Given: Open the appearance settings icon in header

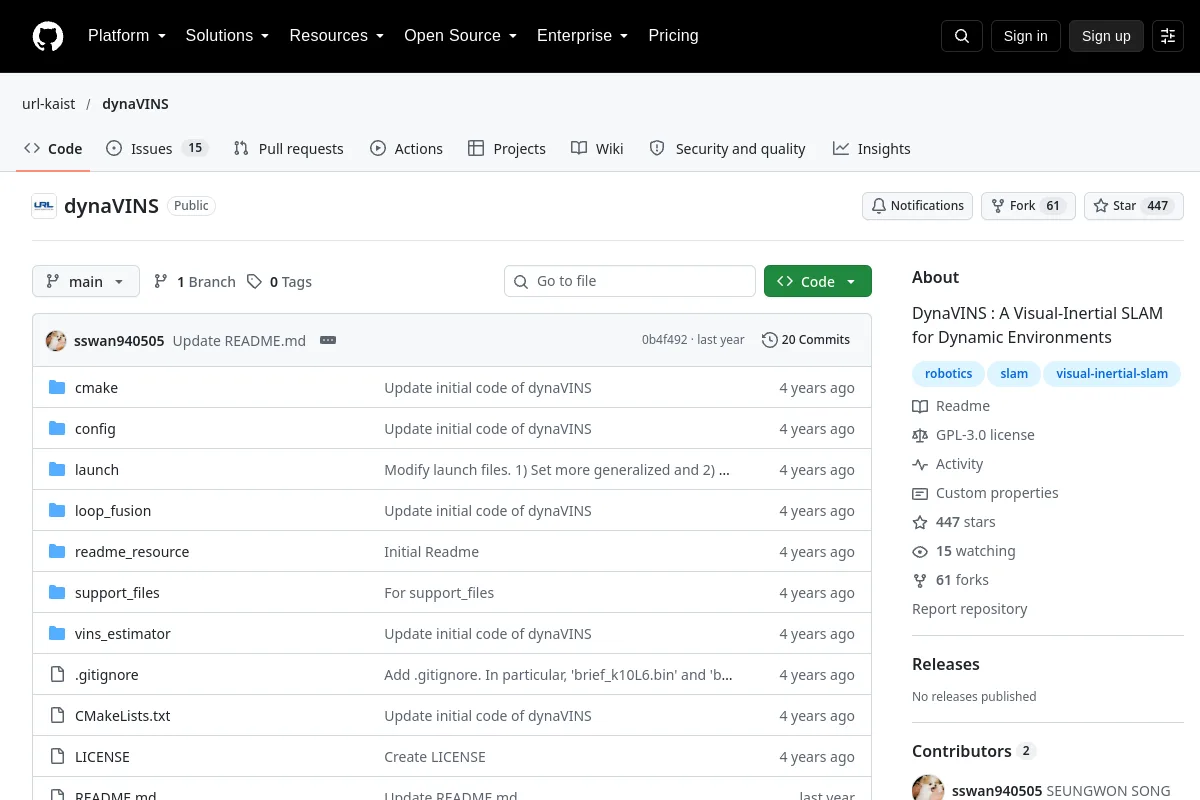Looking at the screenshot, I should [1168, 36].
